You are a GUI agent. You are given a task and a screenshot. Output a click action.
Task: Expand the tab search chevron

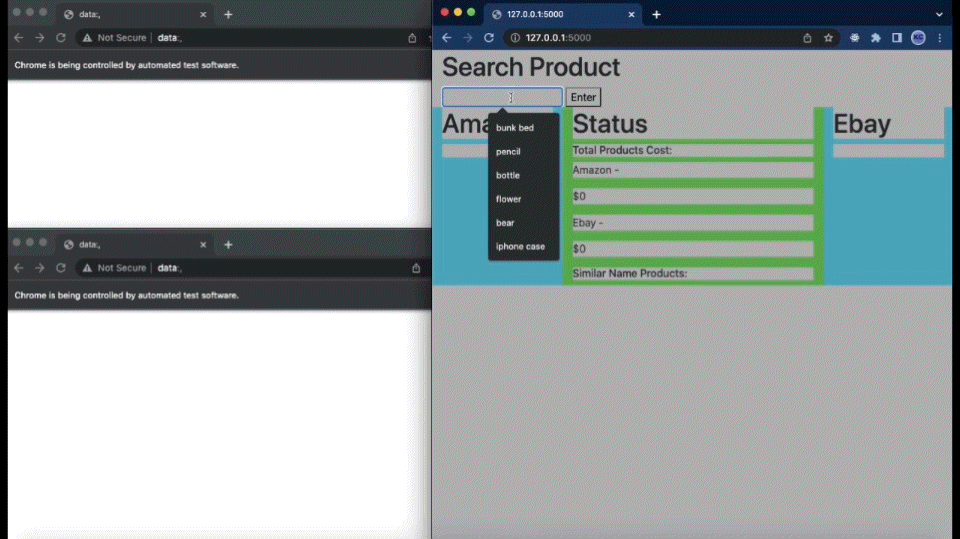[x=939, y=14]
